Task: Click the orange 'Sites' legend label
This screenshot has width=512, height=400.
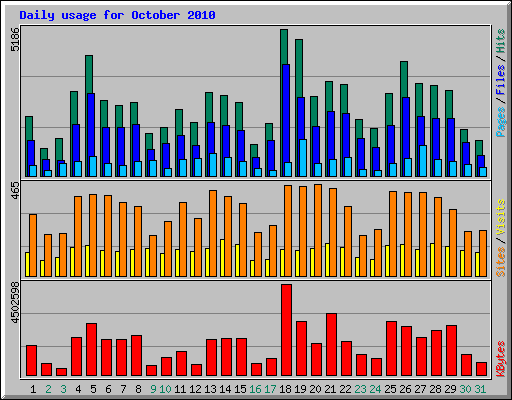Action: 501,262
